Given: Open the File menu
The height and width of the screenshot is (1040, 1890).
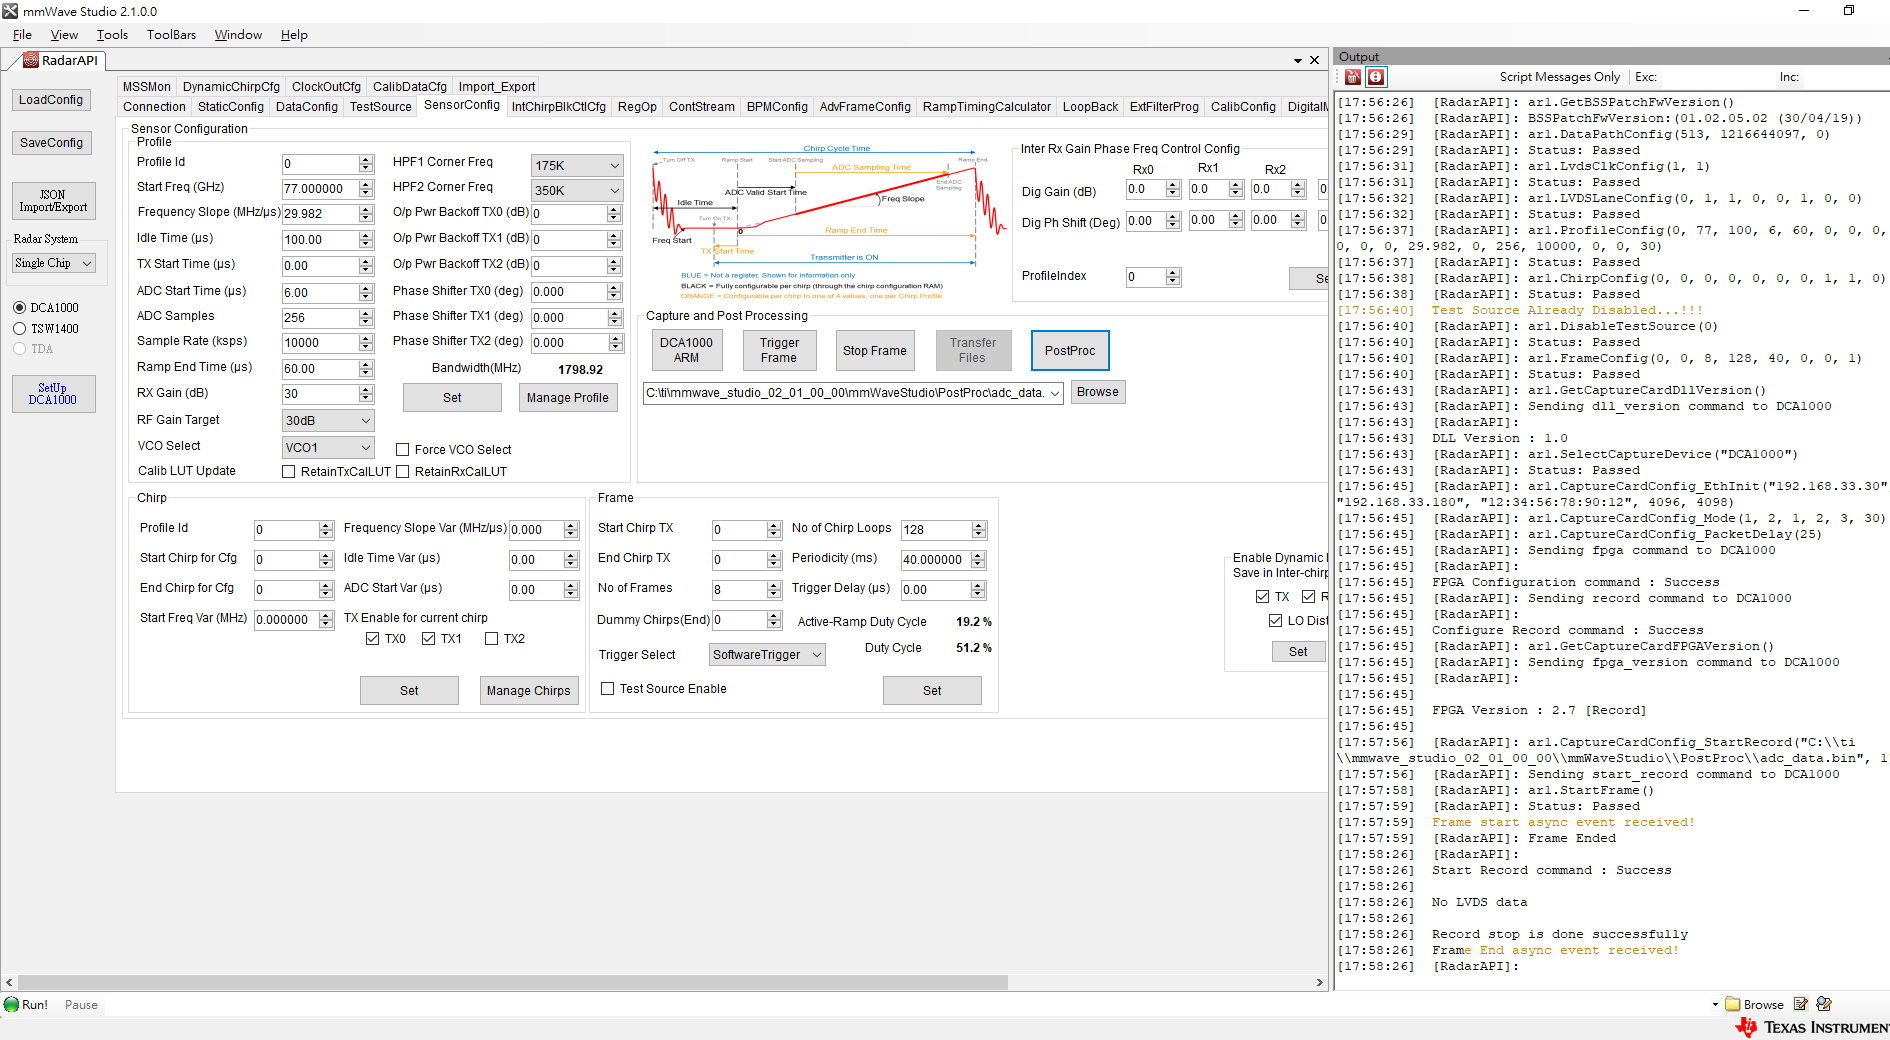Looking at the screenshot, I should [x=22, y=35].
